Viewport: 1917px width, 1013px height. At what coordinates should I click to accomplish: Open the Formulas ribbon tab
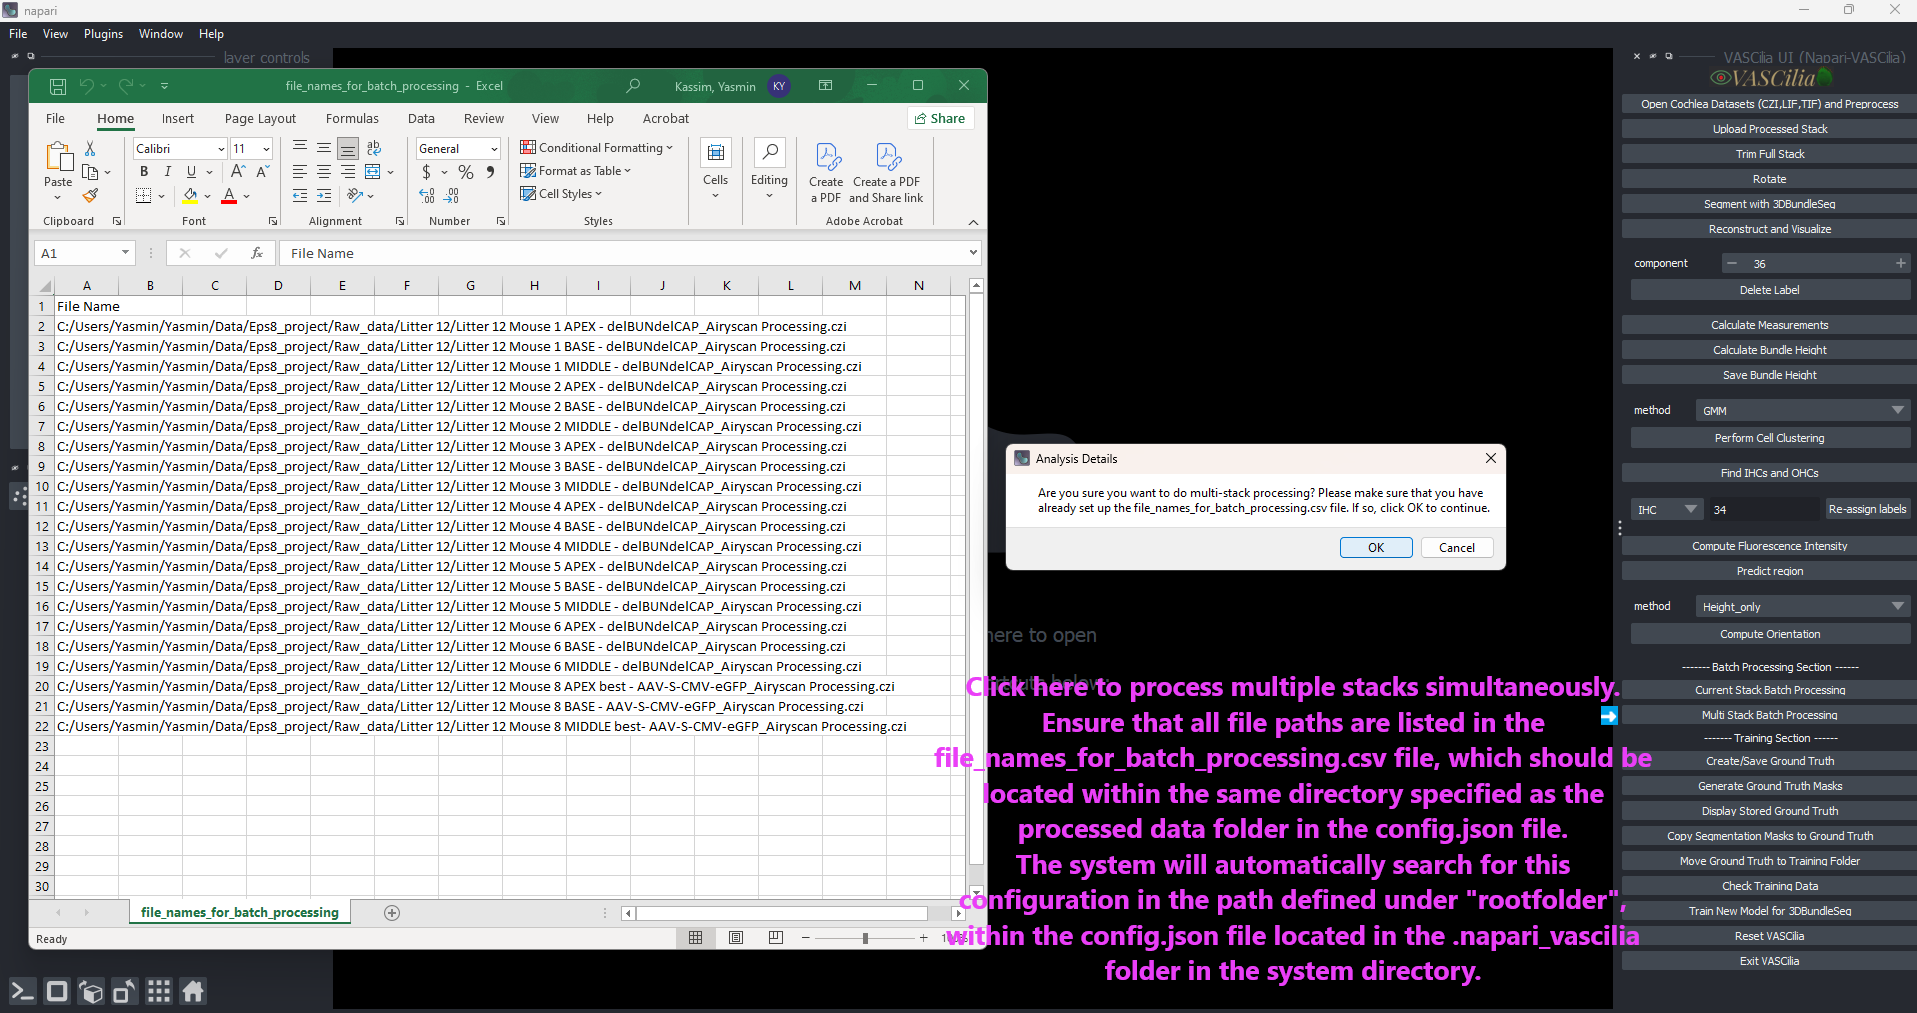pyautogui.click(x=352, y=118)
